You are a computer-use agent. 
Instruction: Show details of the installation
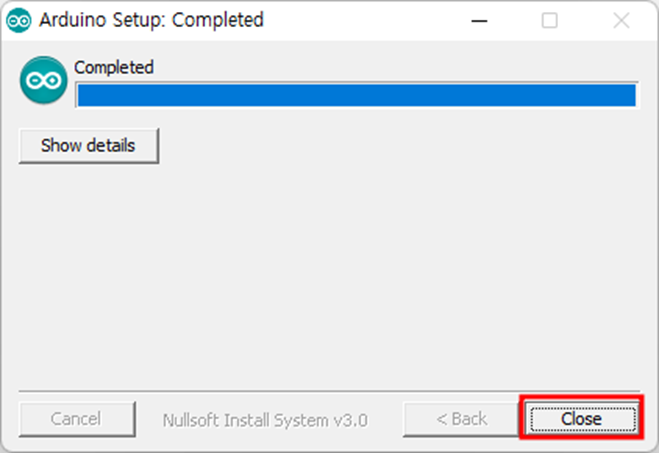pyautogui.click(x=89, y=146)
